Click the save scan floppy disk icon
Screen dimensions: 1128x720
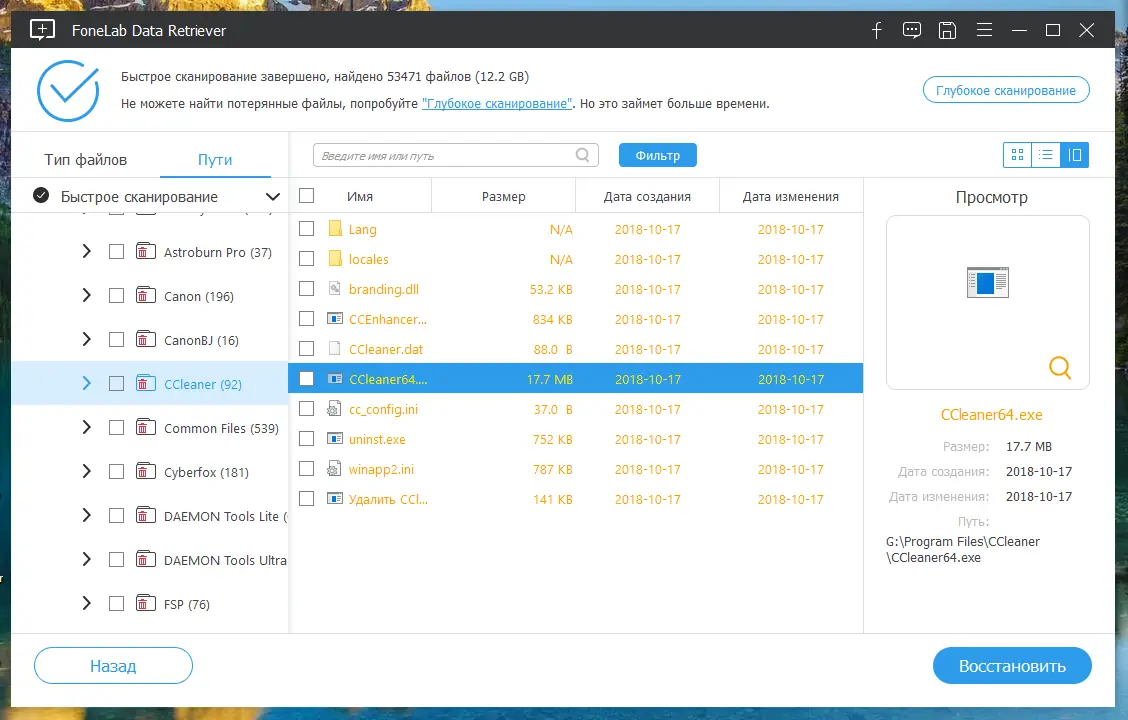click(947, 30)
